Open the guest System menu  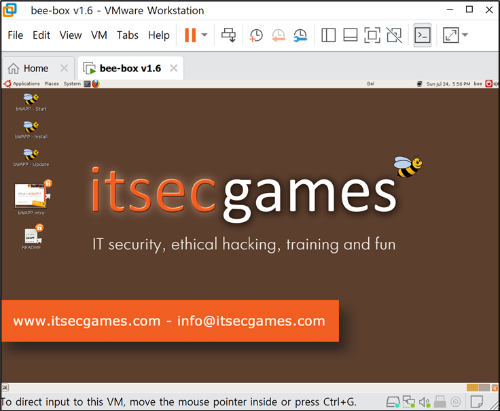72,84
